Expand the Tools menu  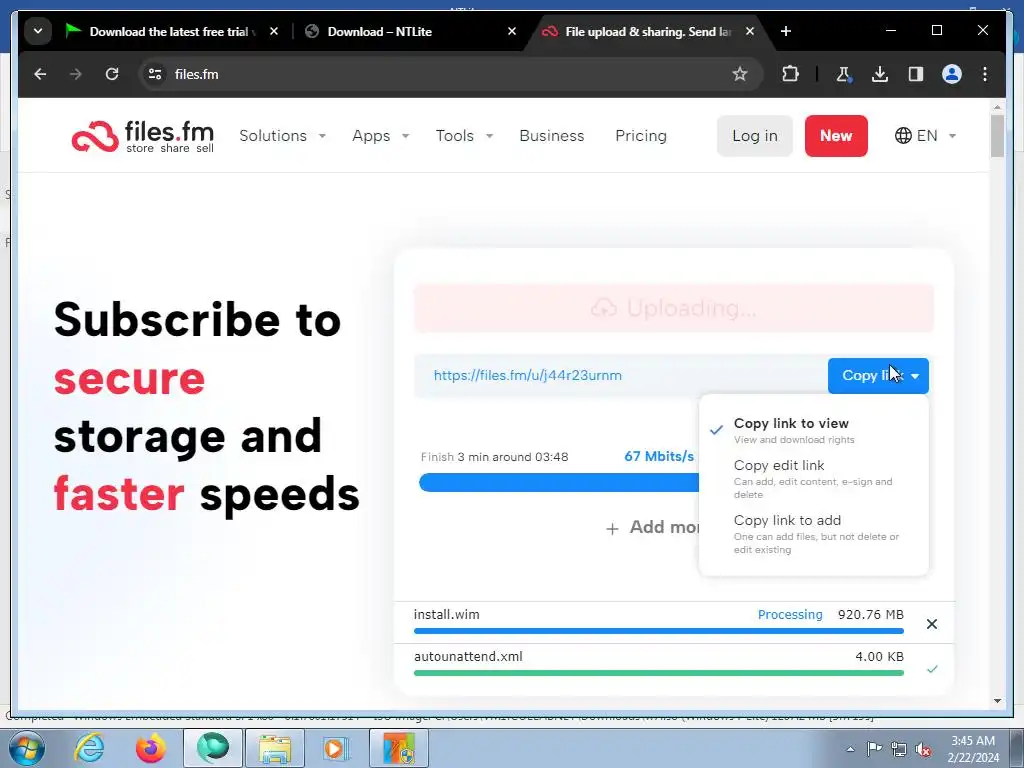click(x=464, y=136)
